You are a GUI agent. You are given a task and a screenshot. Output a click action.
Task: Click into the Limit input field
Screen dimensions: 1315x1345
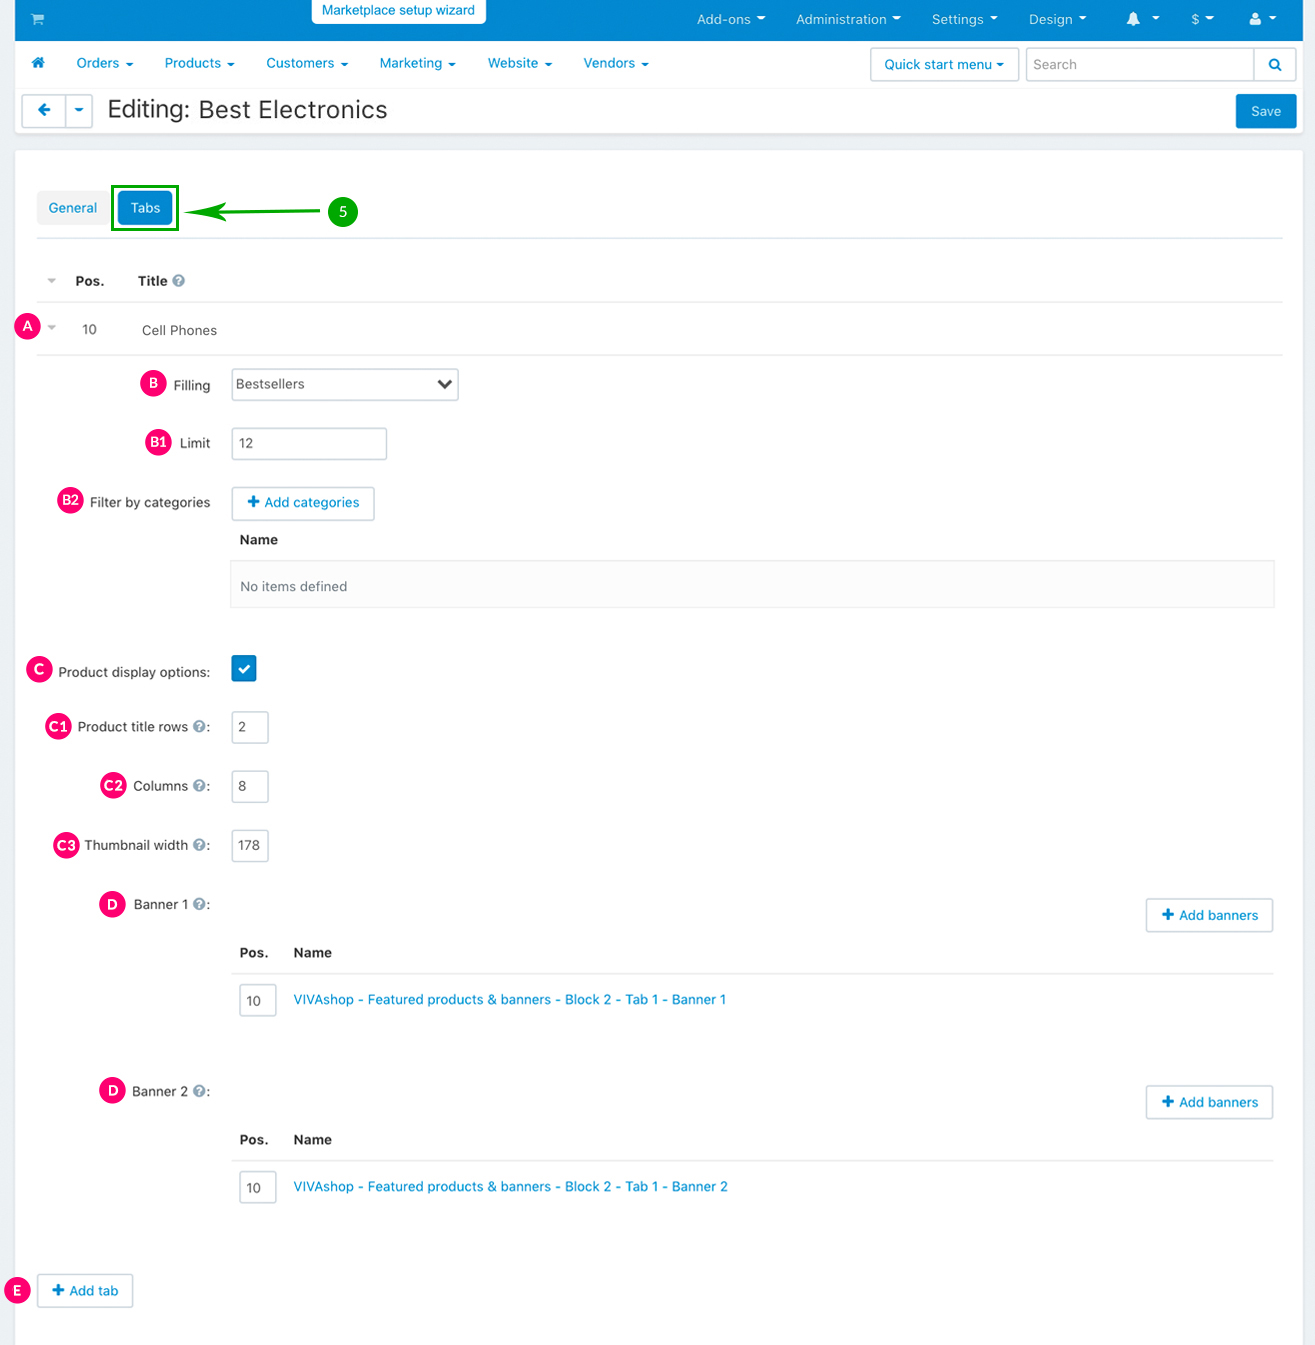click(309, 444)
